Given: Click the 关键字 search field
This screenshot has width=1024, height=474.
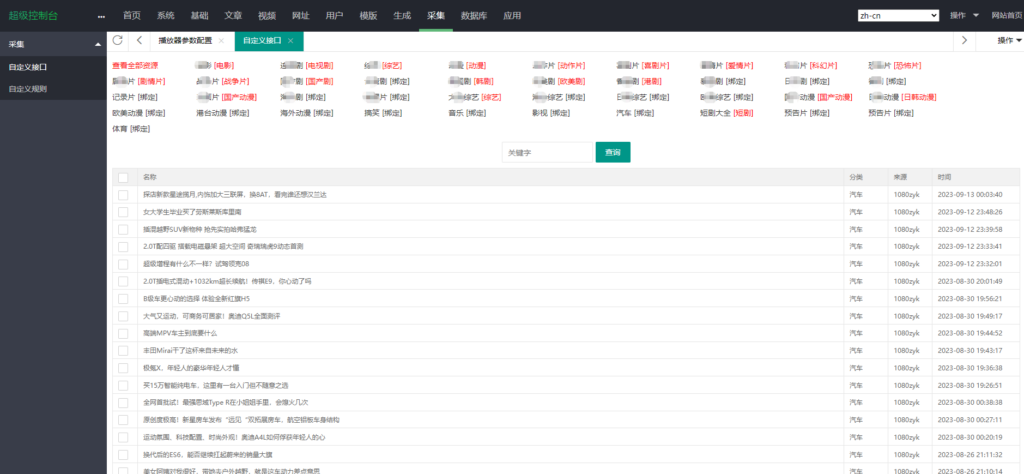Looking at the screenshot, I should 547,152.
